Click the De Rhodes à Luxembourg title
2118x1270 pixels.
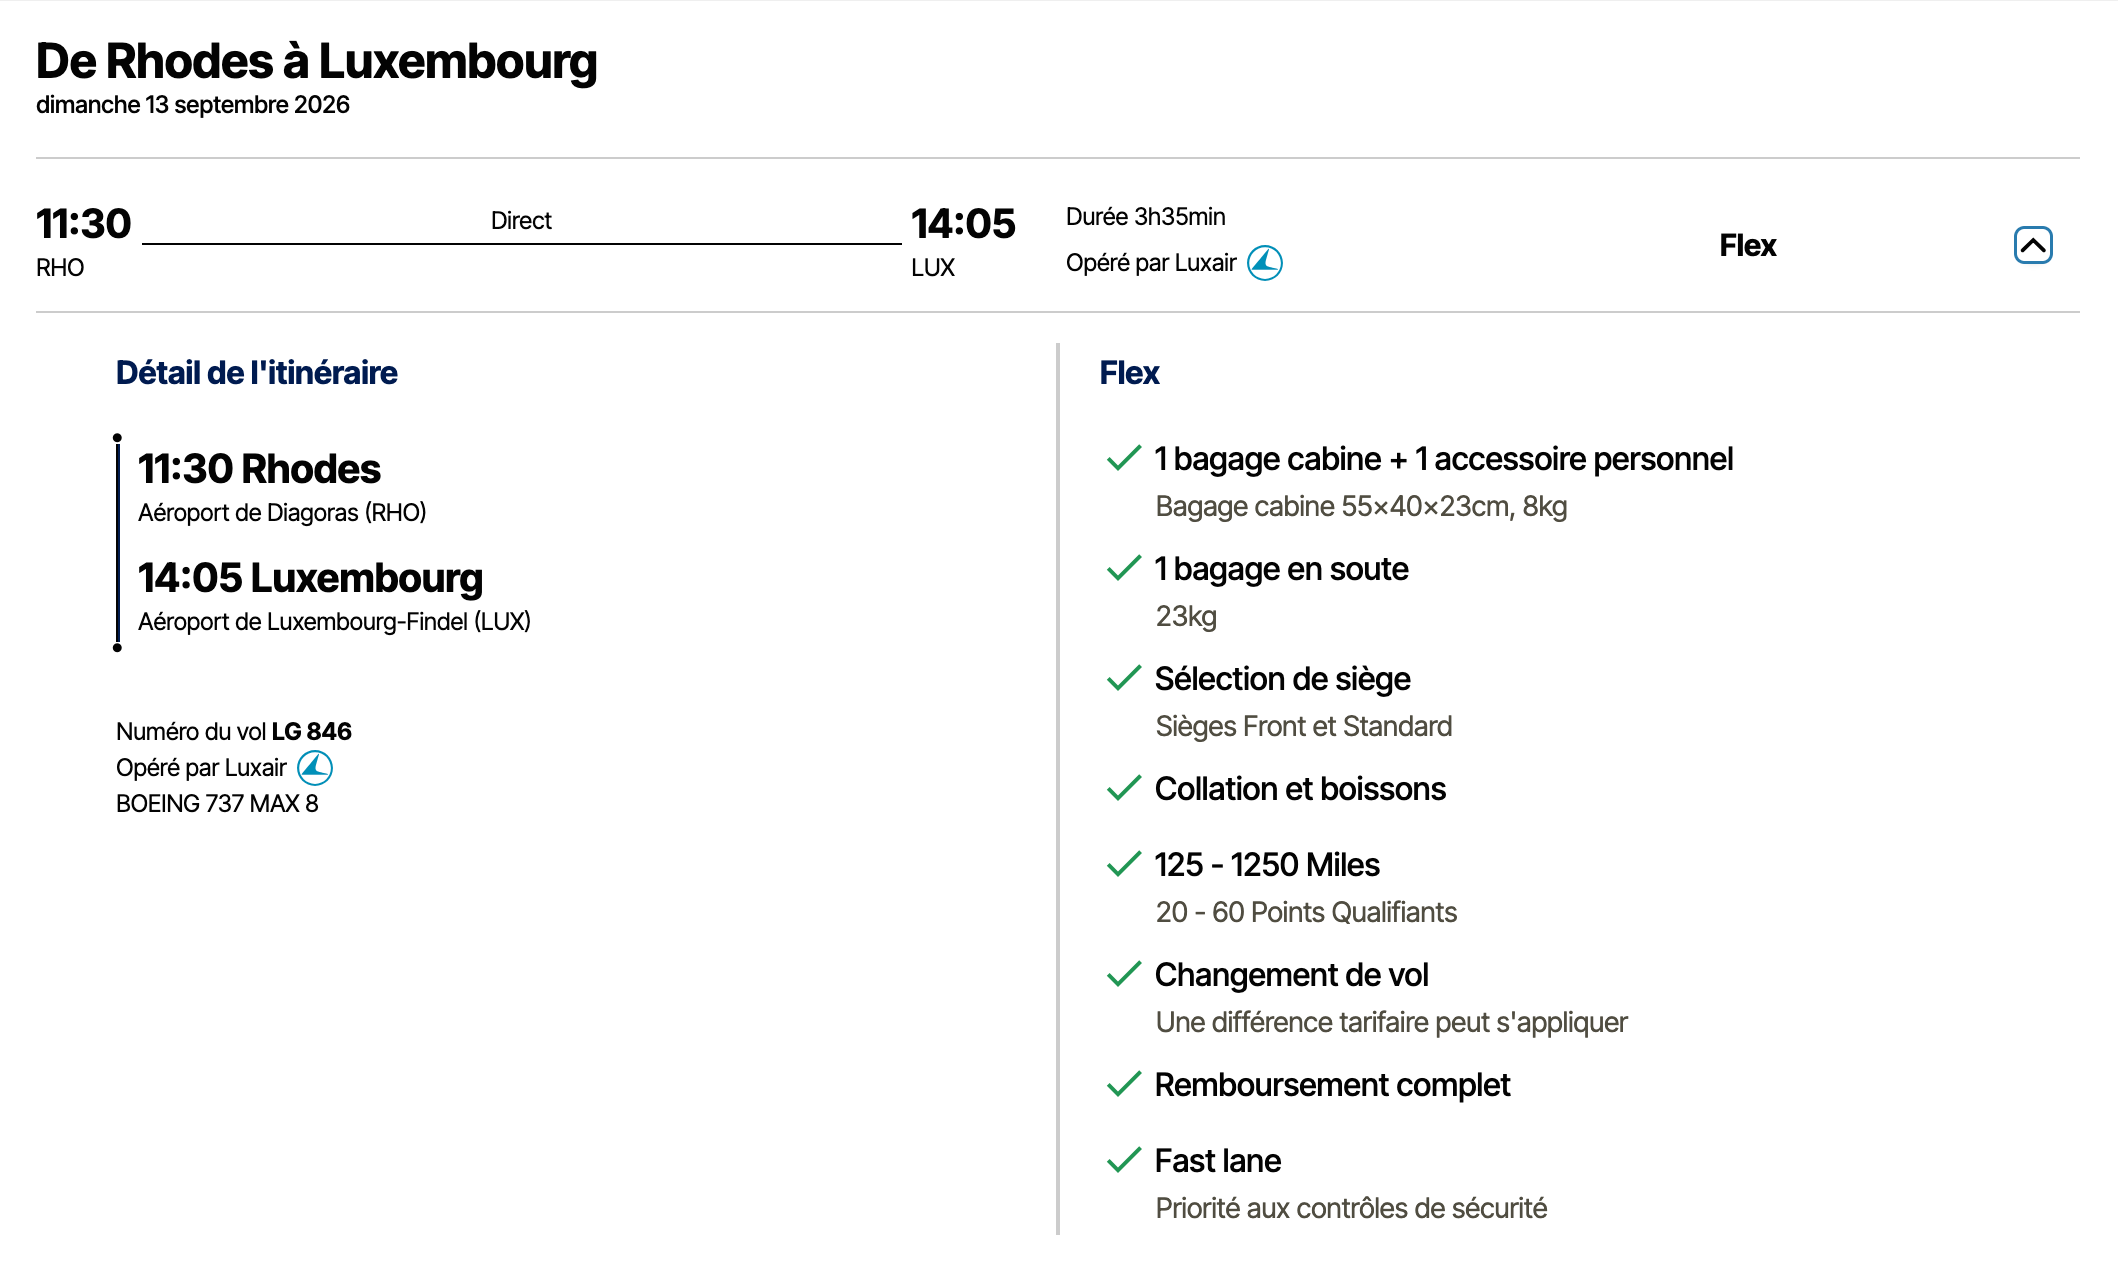click(316, 61)
